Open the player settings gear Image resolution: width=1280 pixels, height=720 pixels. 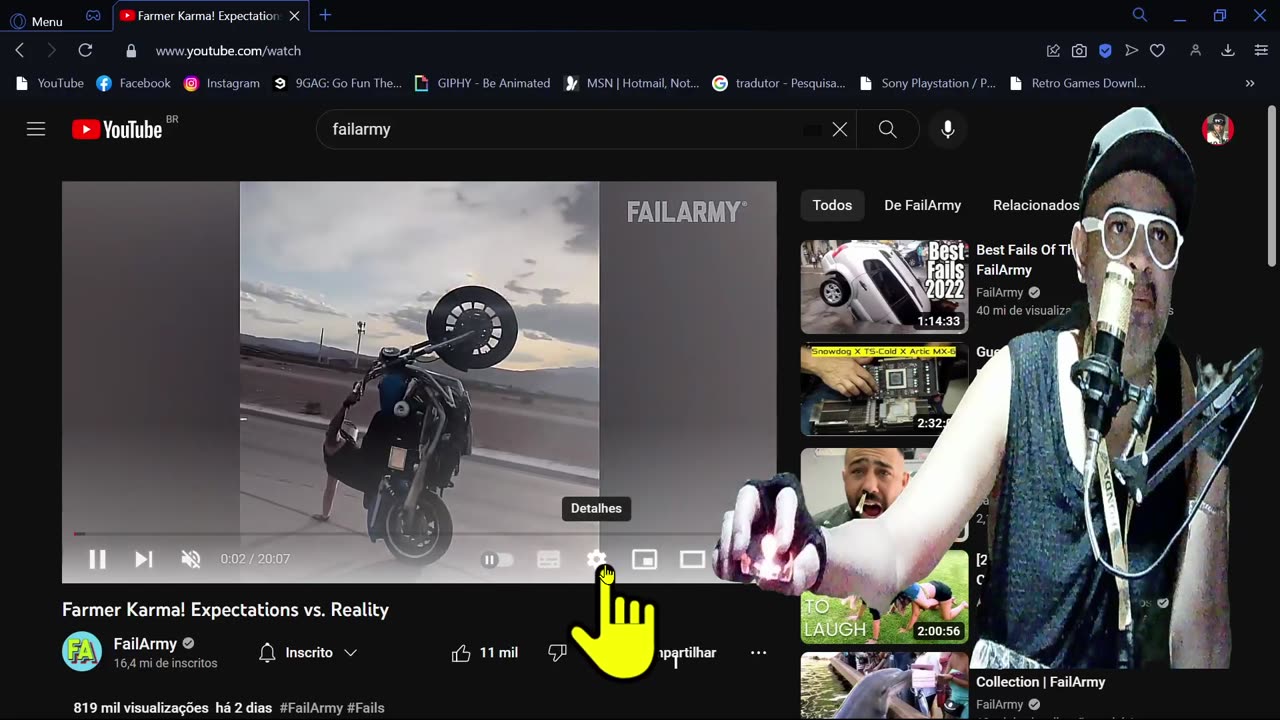click(596, 560)
